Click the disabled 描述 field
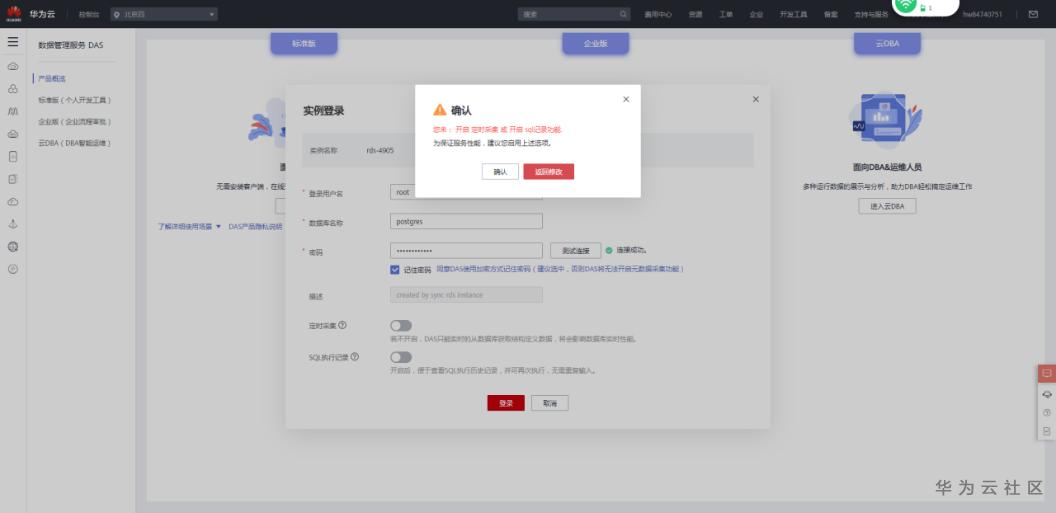This screenshot has height=513, width=1056. [466, 295]
